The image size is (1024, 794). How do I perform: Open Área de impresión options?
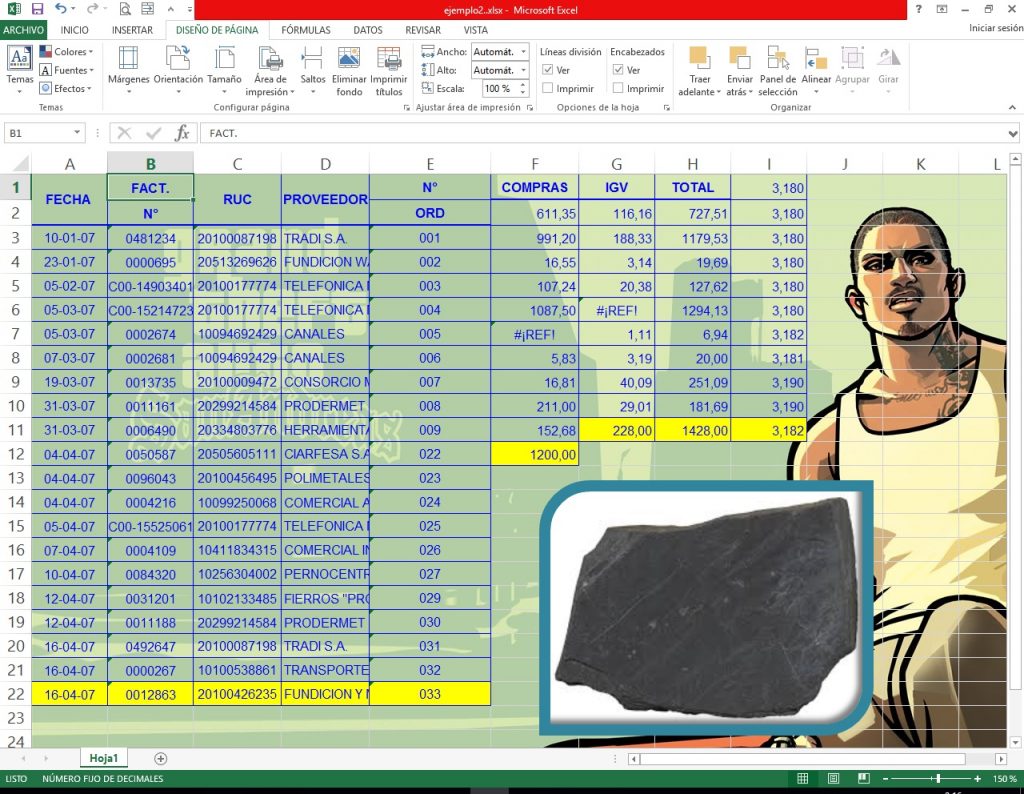(270, 71)
